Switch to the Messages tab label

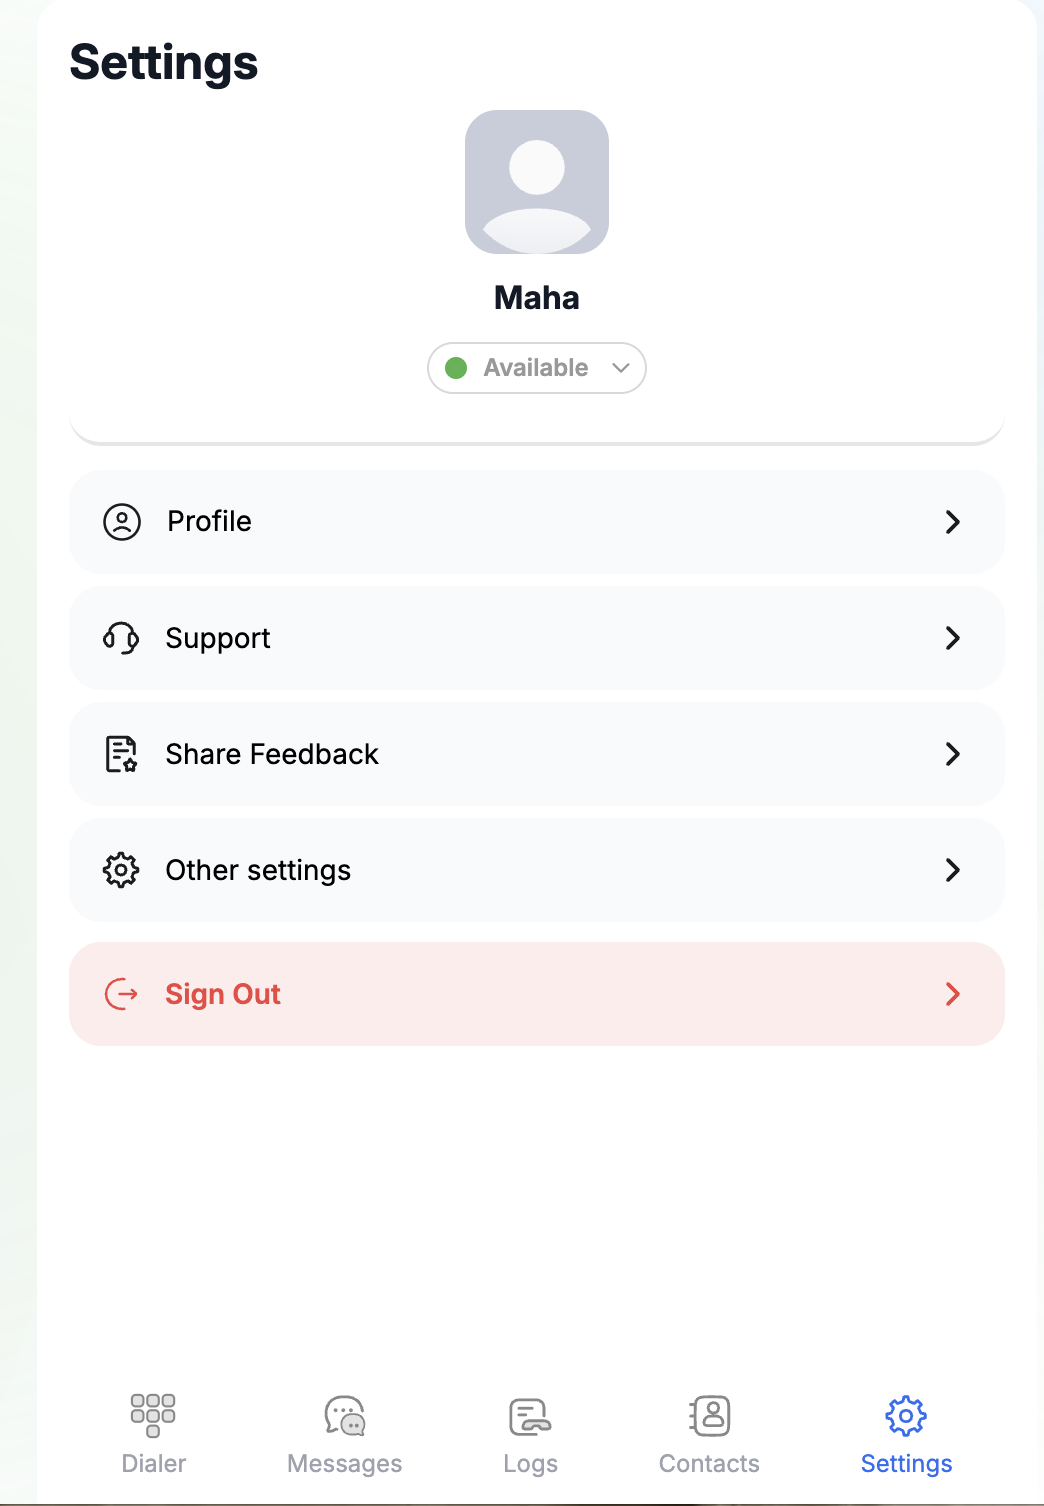click(345, 1464)
